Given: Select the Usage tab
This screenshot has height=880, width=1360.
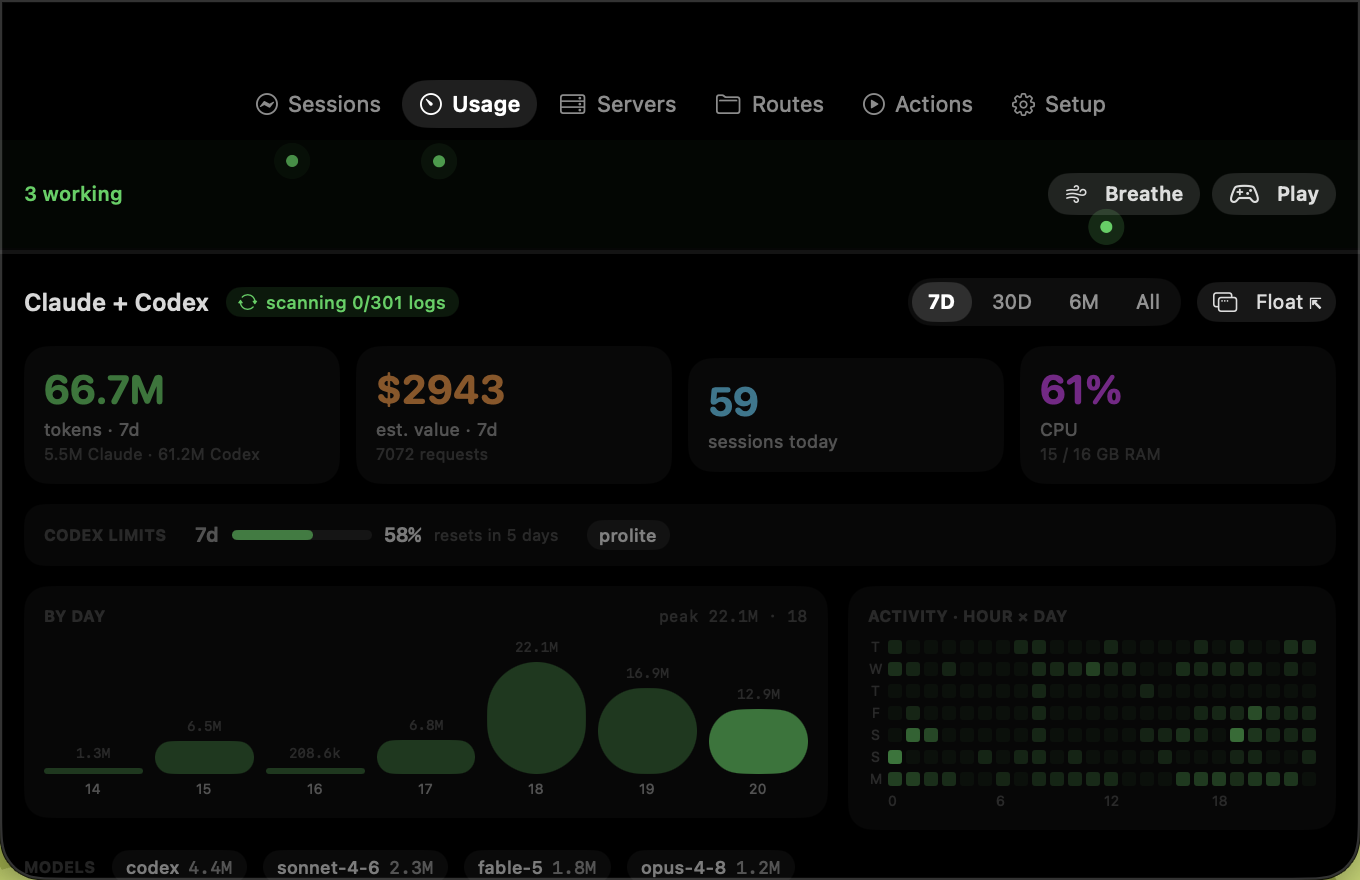Looking at the screenshot, I should 469,104.
